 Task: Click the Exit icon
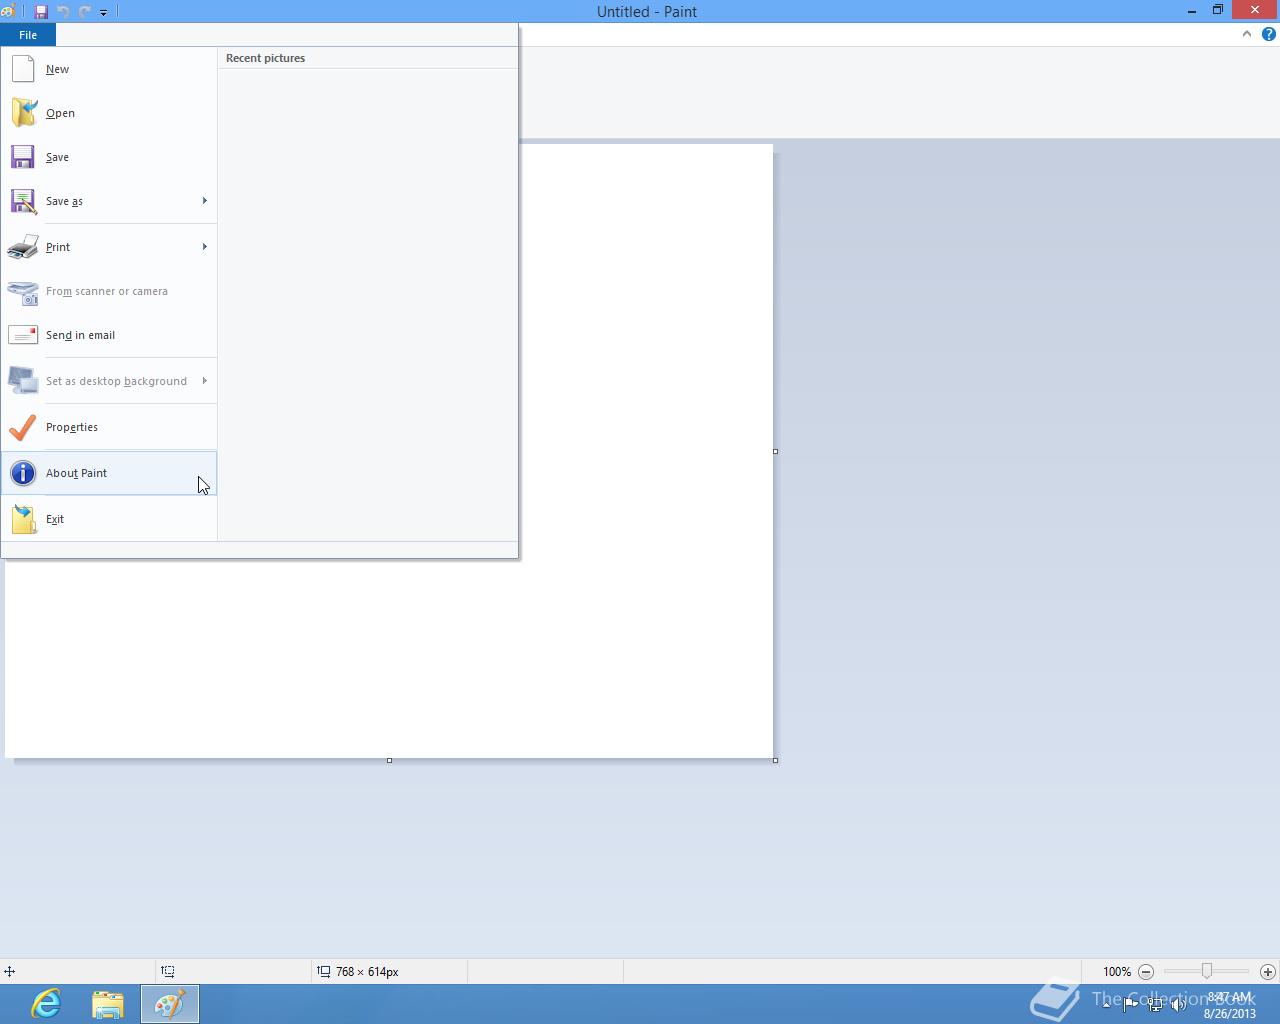pos(23,519)
